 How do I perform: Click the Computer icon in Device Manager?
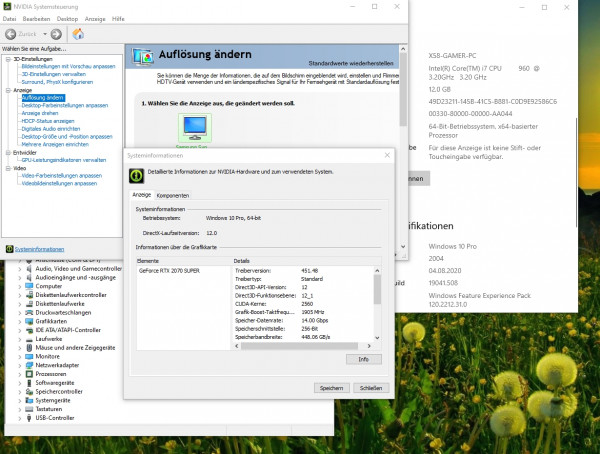(29, 286)
